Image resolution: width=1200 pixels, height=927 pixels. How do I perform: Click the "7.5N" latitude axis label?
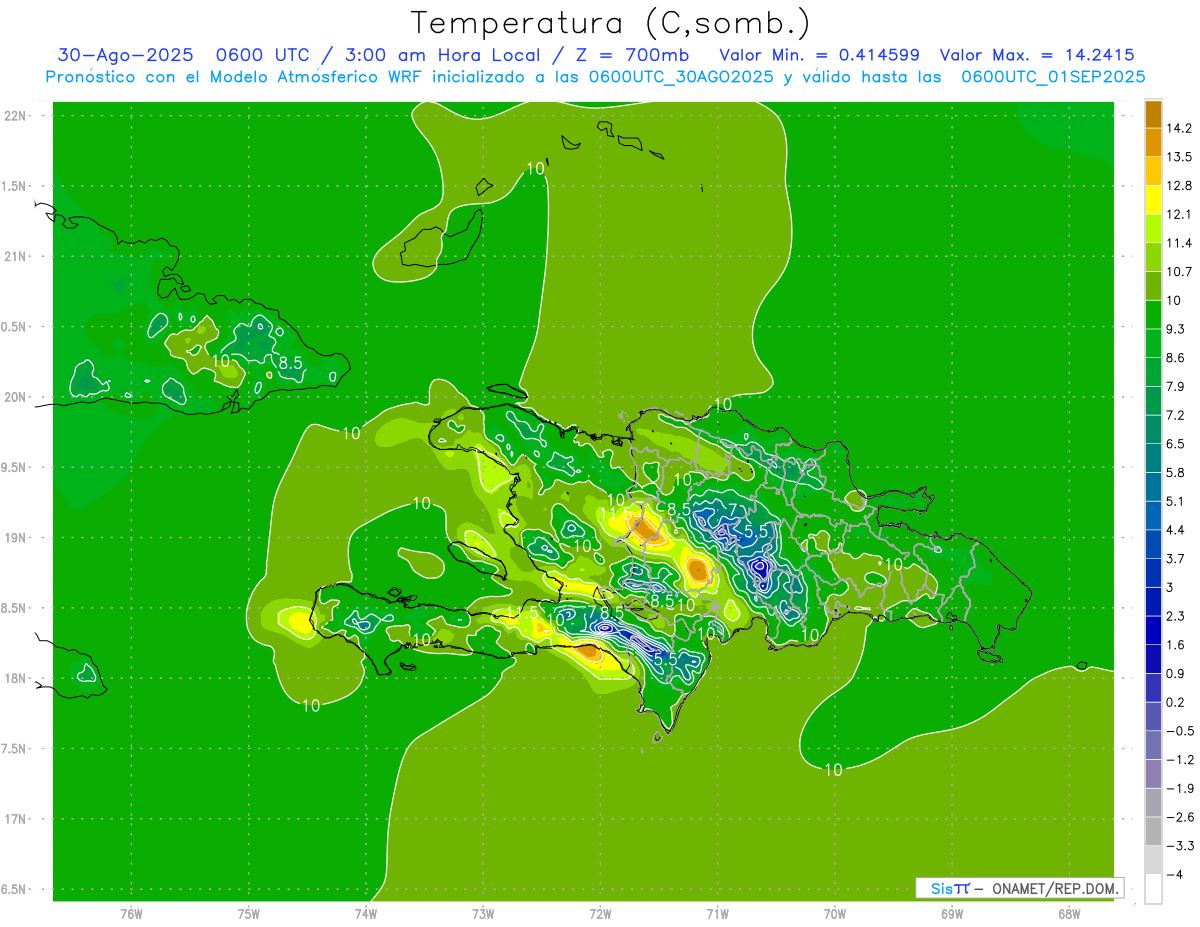(x=15, y=750)
